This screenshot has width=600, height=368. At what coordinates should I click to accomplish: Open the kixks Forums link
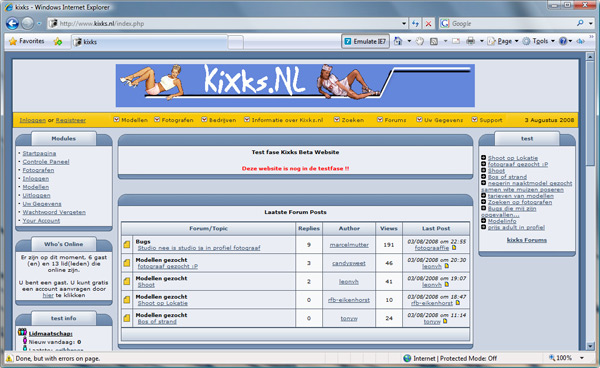click(x=527, y=240)
